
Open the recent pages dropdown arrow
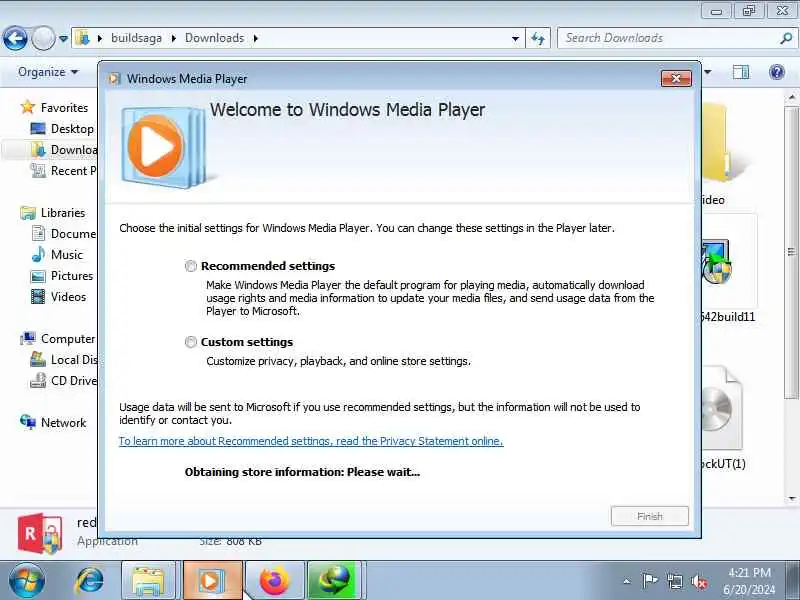63,38
